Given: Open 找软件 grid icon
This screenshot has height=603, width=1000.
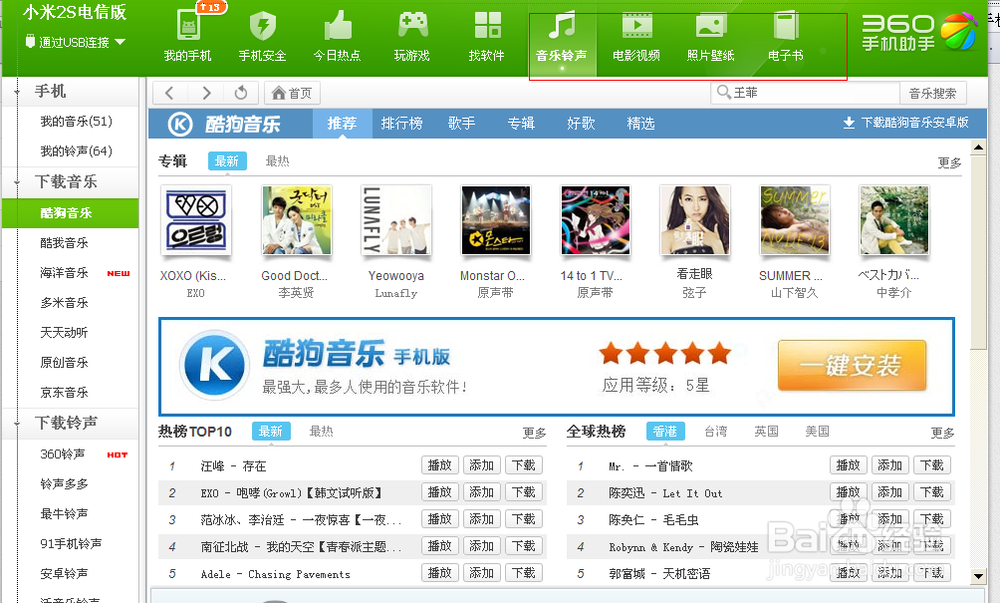Looking at the screenshot, I should coord(487,25).
